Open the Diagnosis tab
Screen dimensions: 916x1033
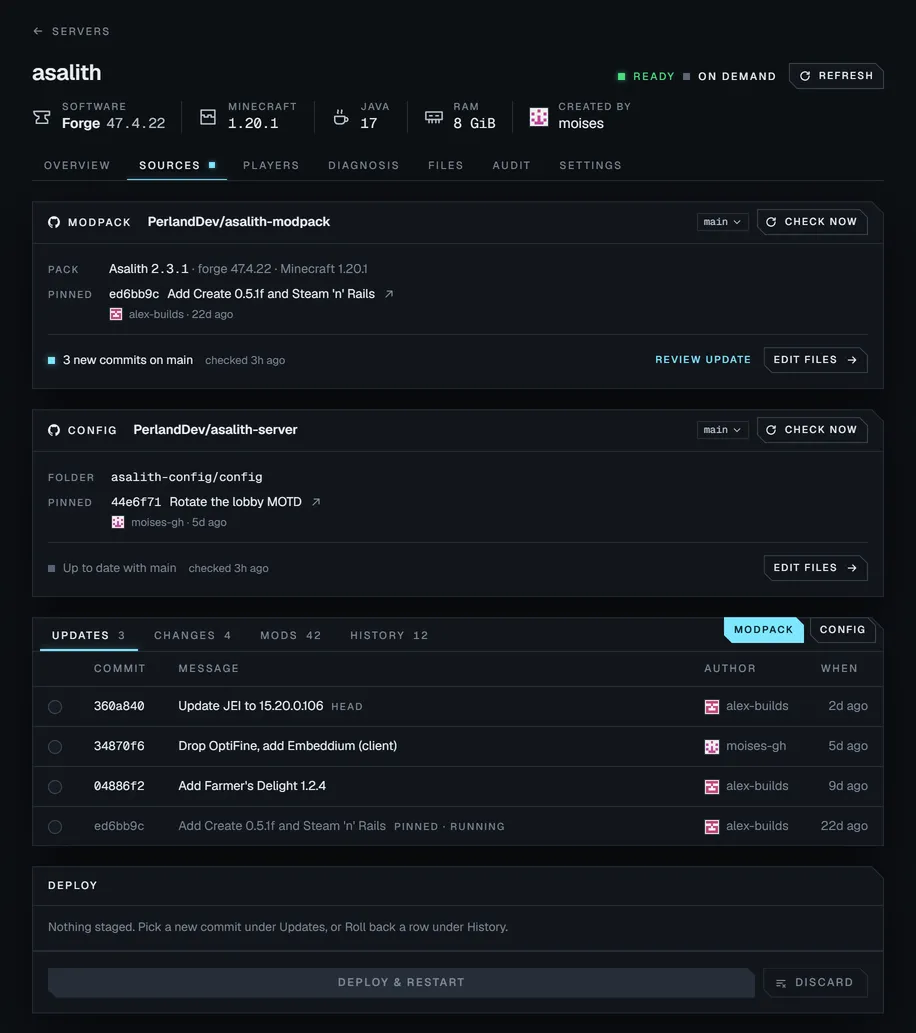(364, 165)
